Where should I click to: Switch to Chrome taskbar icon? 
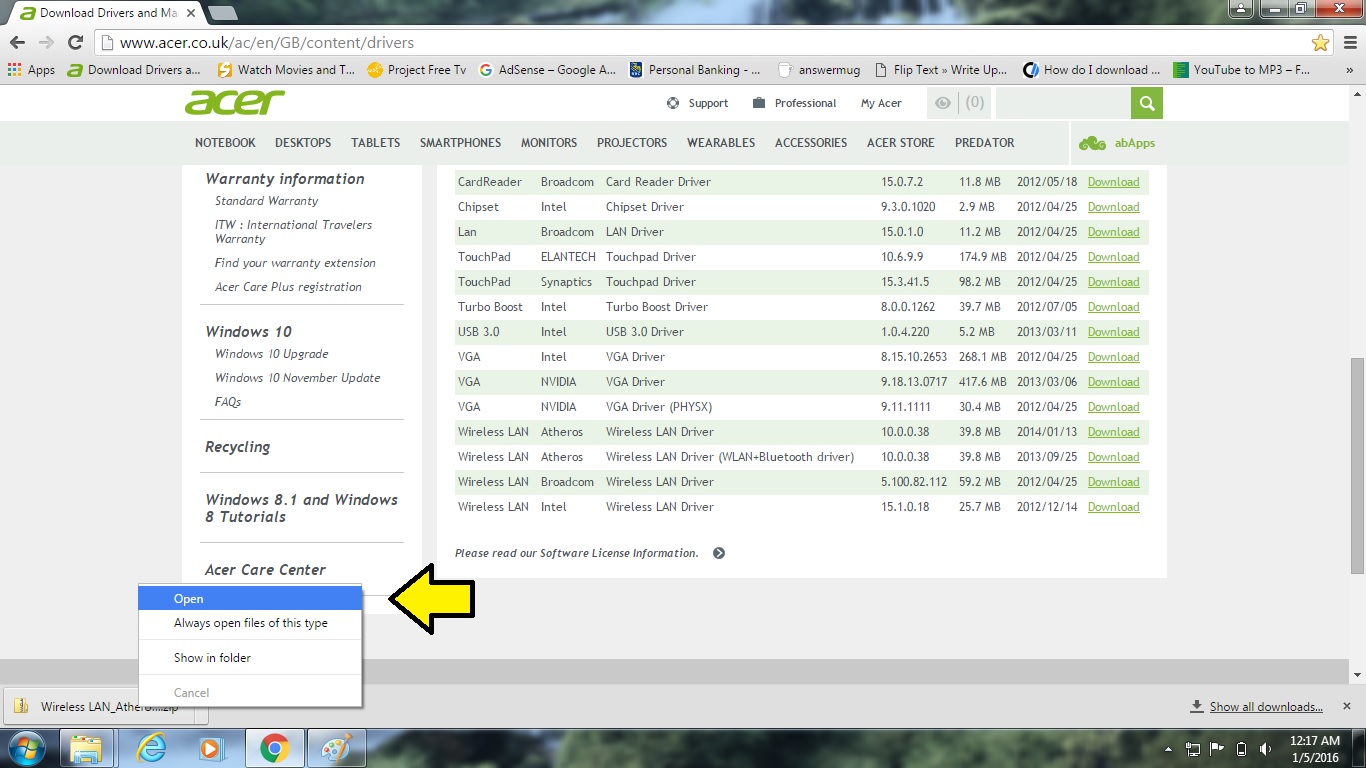click(274, 748)
